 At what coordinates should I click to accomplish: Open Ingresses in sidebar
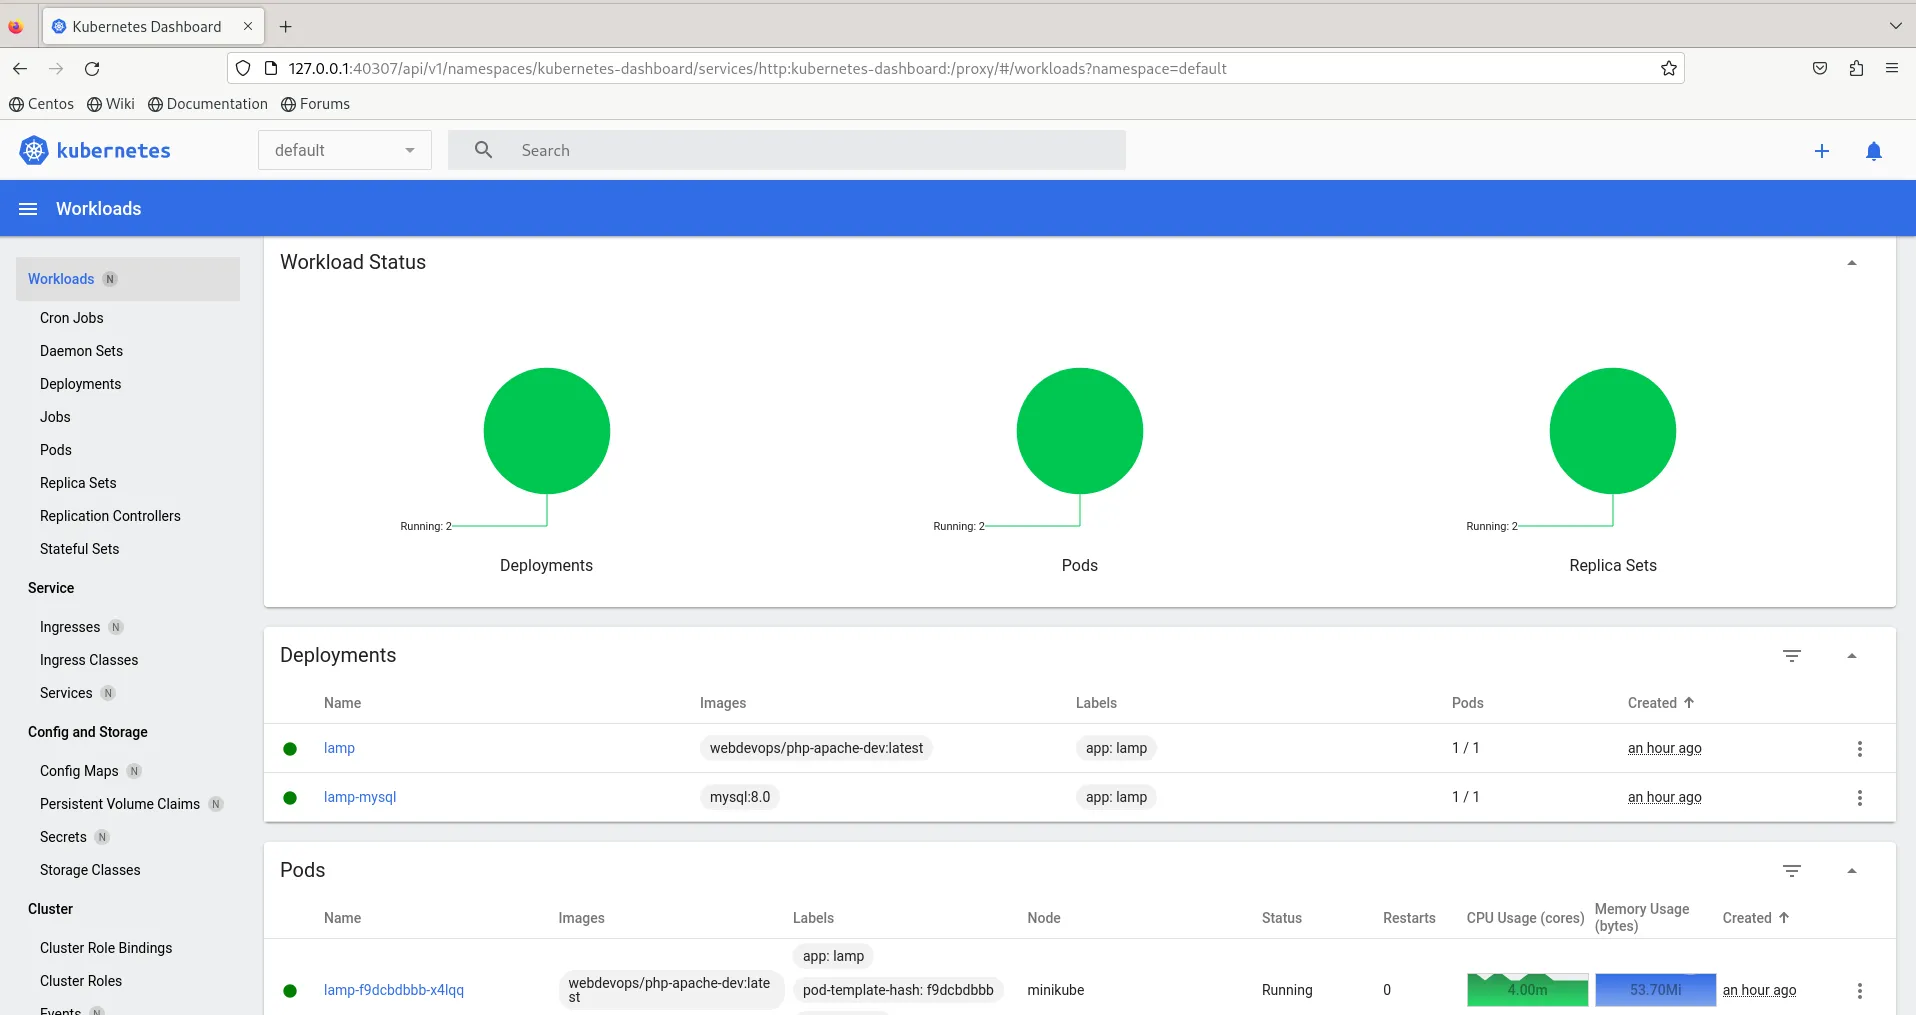[70, 627]
